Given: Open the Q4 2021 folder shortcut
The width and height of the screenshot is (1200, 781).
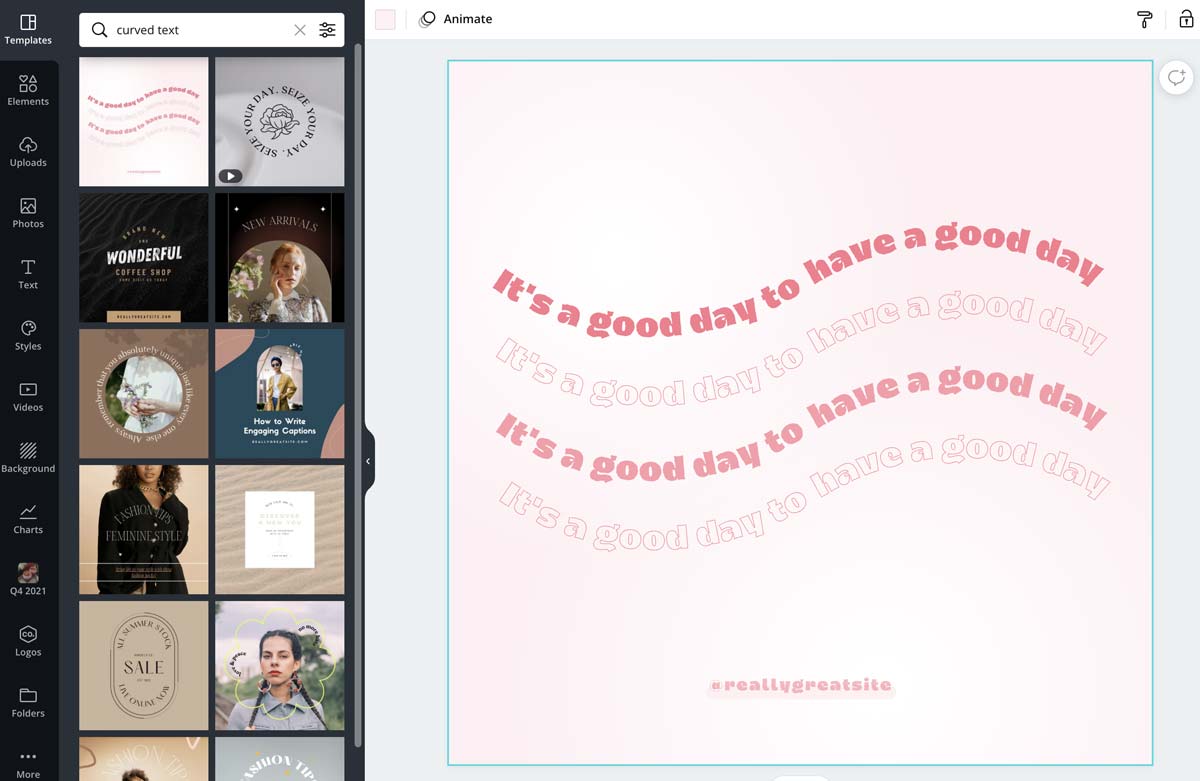Looking at the screenshot, I should [x=28, y=580].
